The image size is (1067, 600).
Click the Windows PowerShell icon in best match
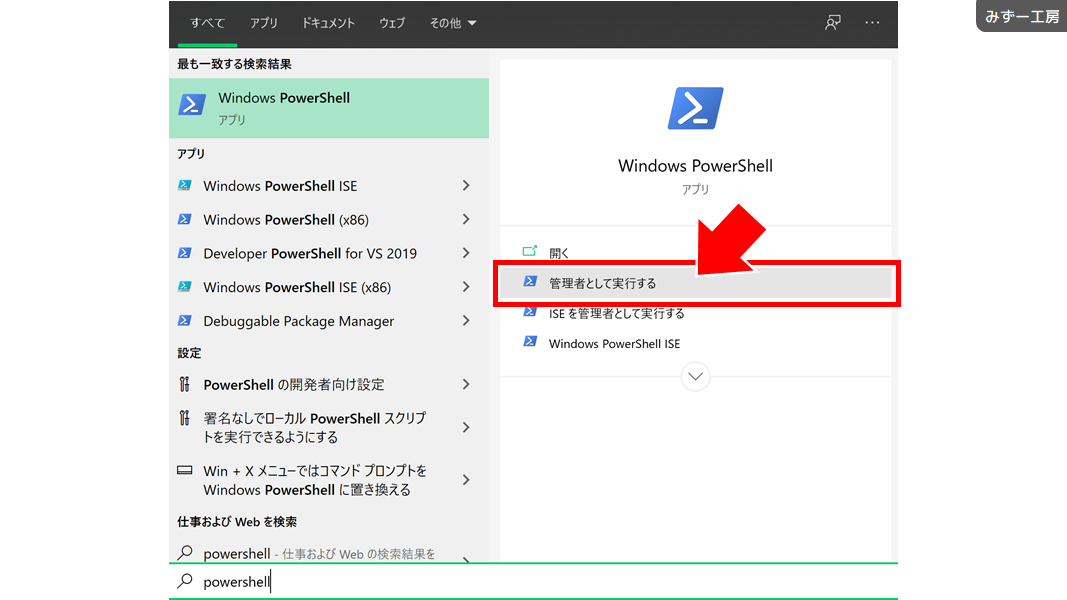coord(192,105)
